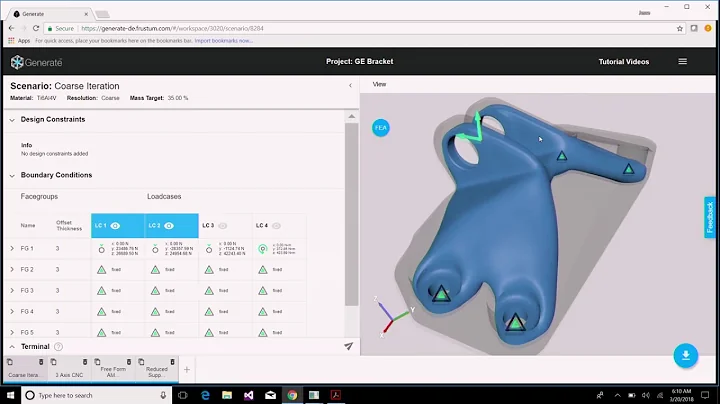Copy the 3 Axis CNC scenario
The width and height of the screenshot is (720, 404).
[53, 362]
